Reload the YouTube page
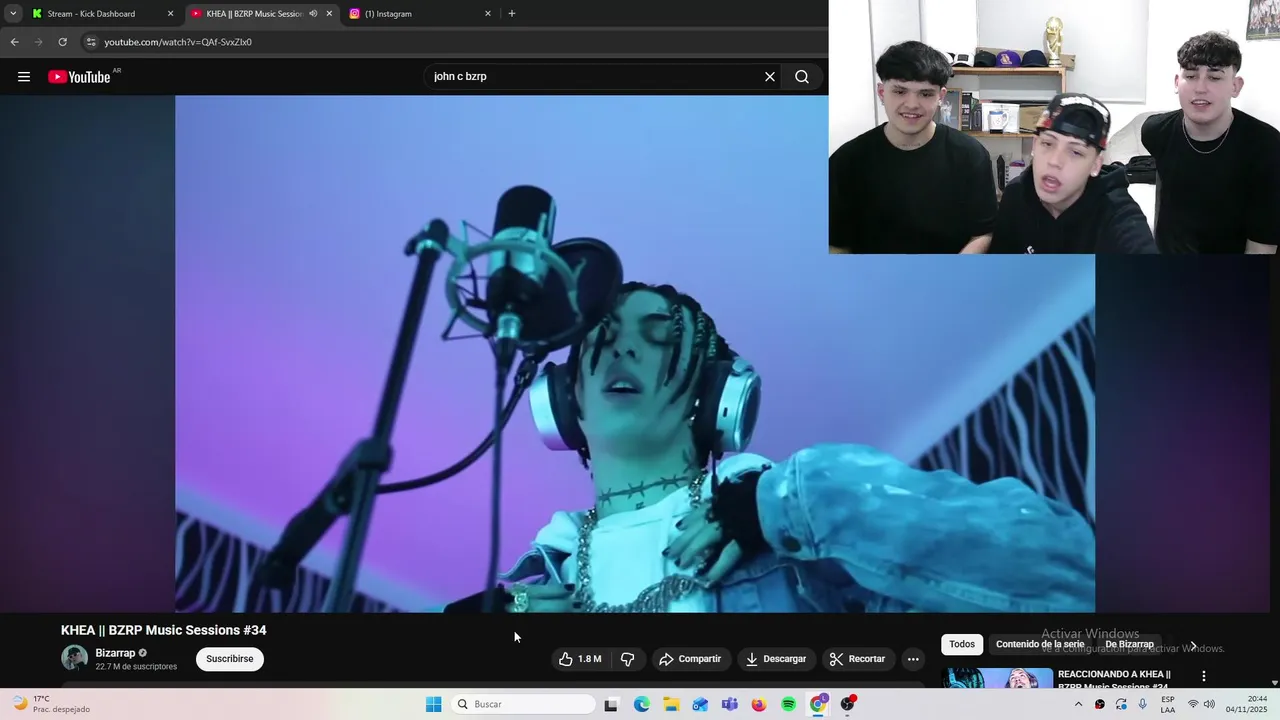The height and width of the screenshot is (720, 1280). tap(62, 42)
